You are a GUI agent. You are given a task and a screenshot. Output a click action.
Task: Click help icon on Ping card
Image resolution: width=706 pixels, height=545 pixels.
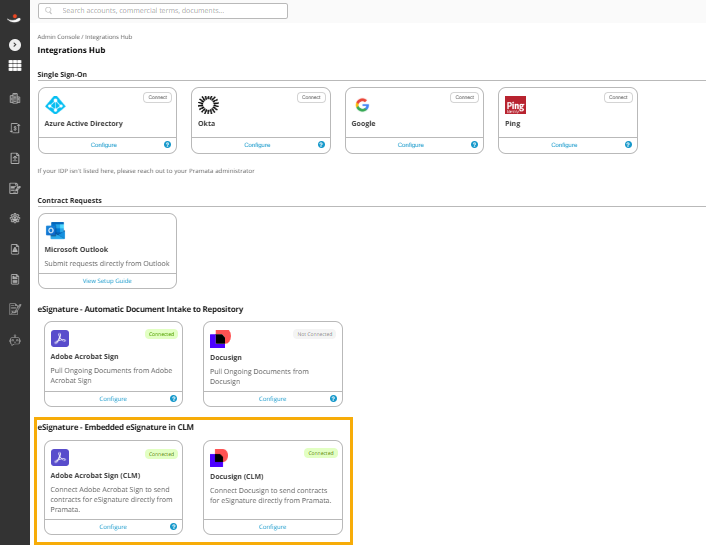[x=628, y=145]
